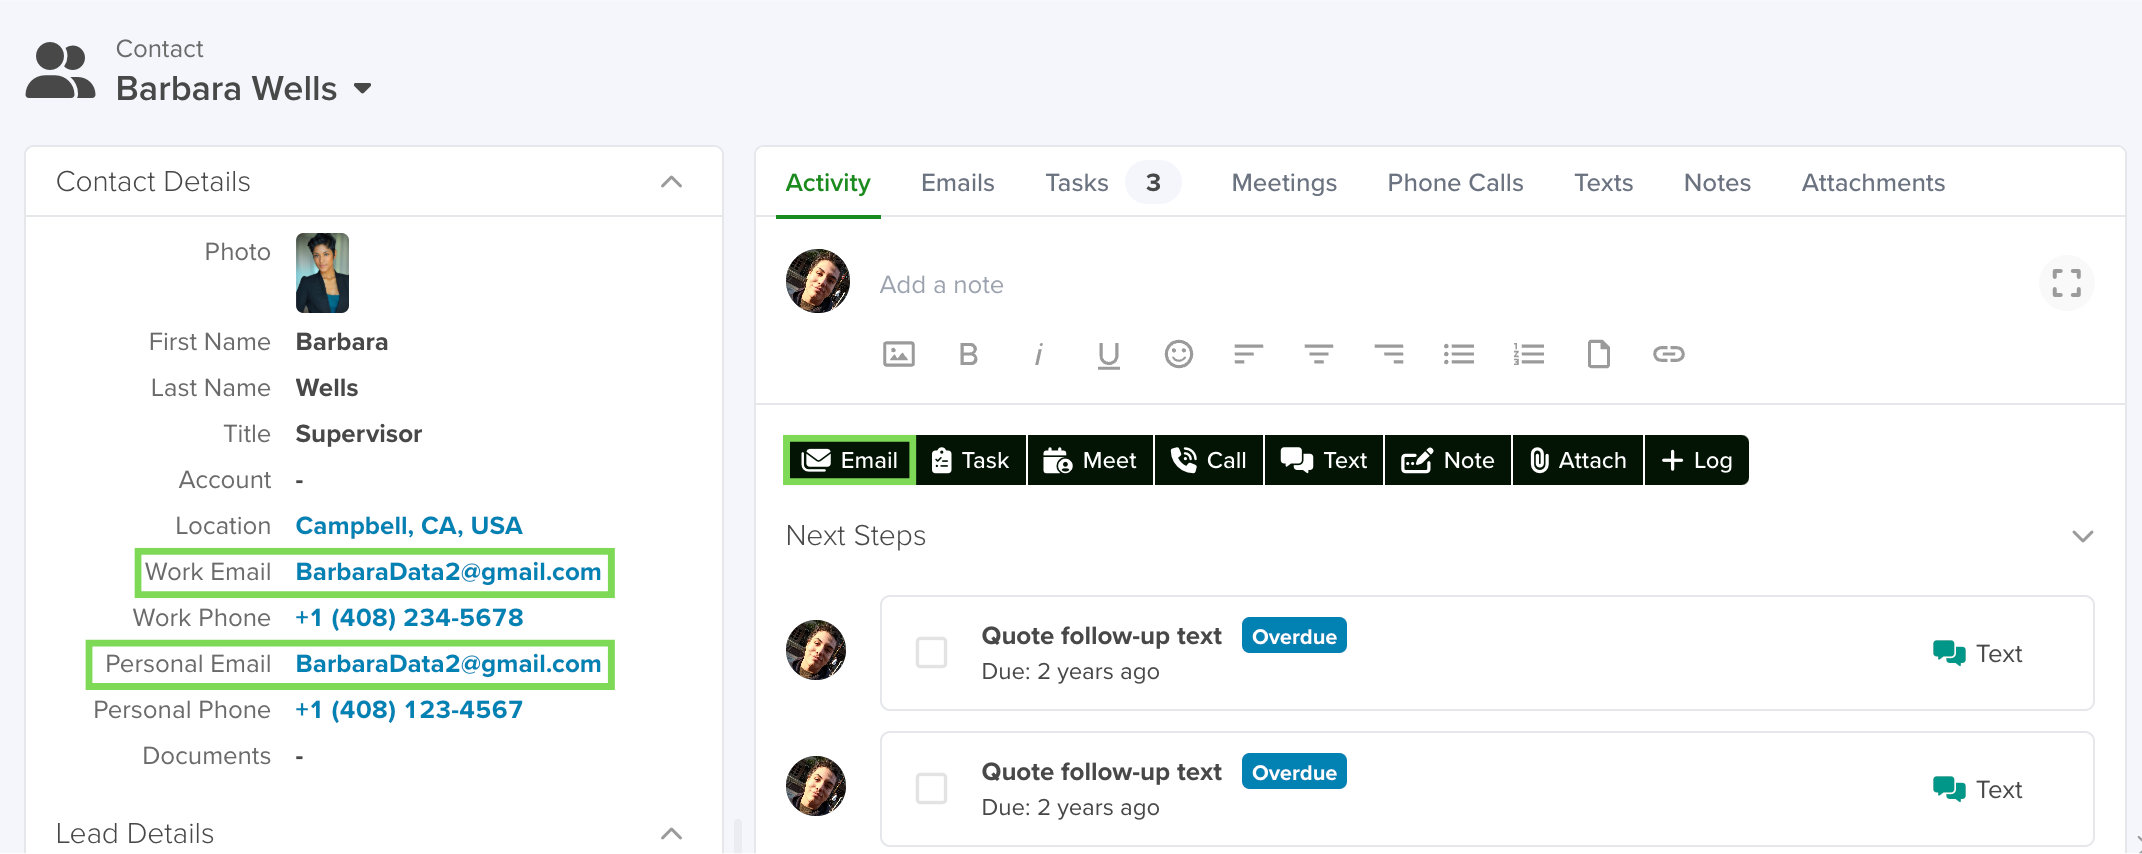Toggle italic formatting in the note editor
The width and height of the screenshot is (2142, 854).
click(1038, 354)
